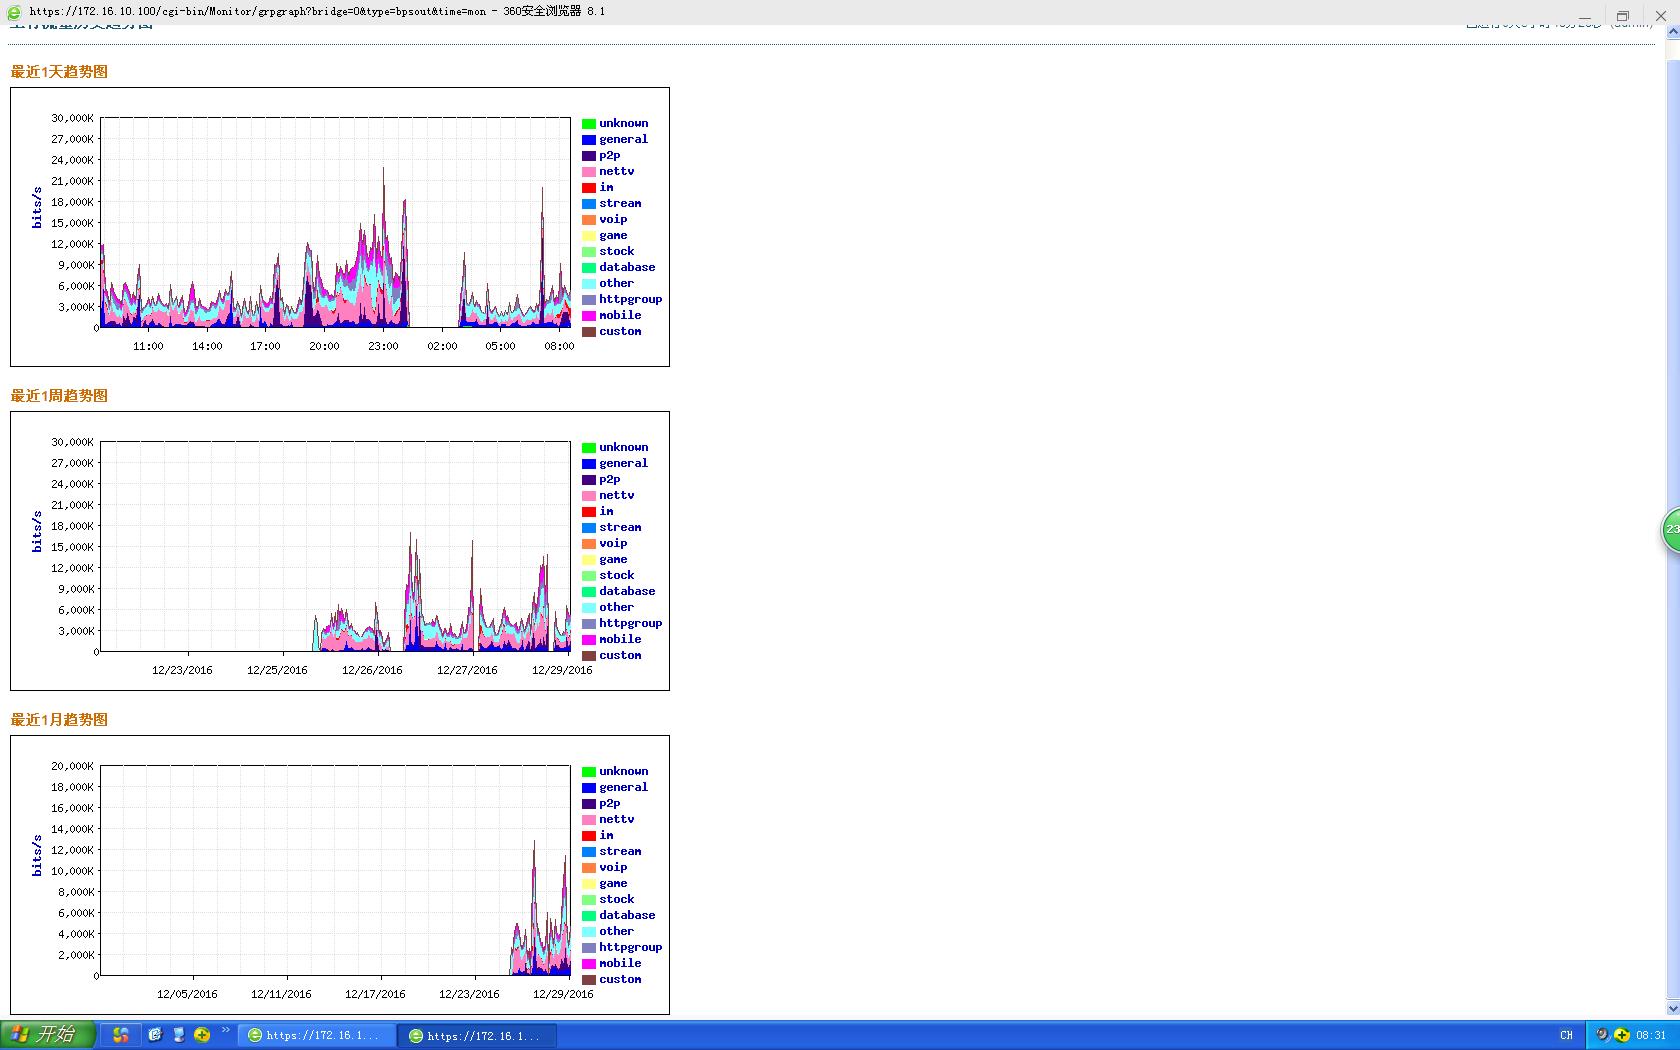Click the stock swatch in 1-week chart
1680x1050 pixels.
589,576
